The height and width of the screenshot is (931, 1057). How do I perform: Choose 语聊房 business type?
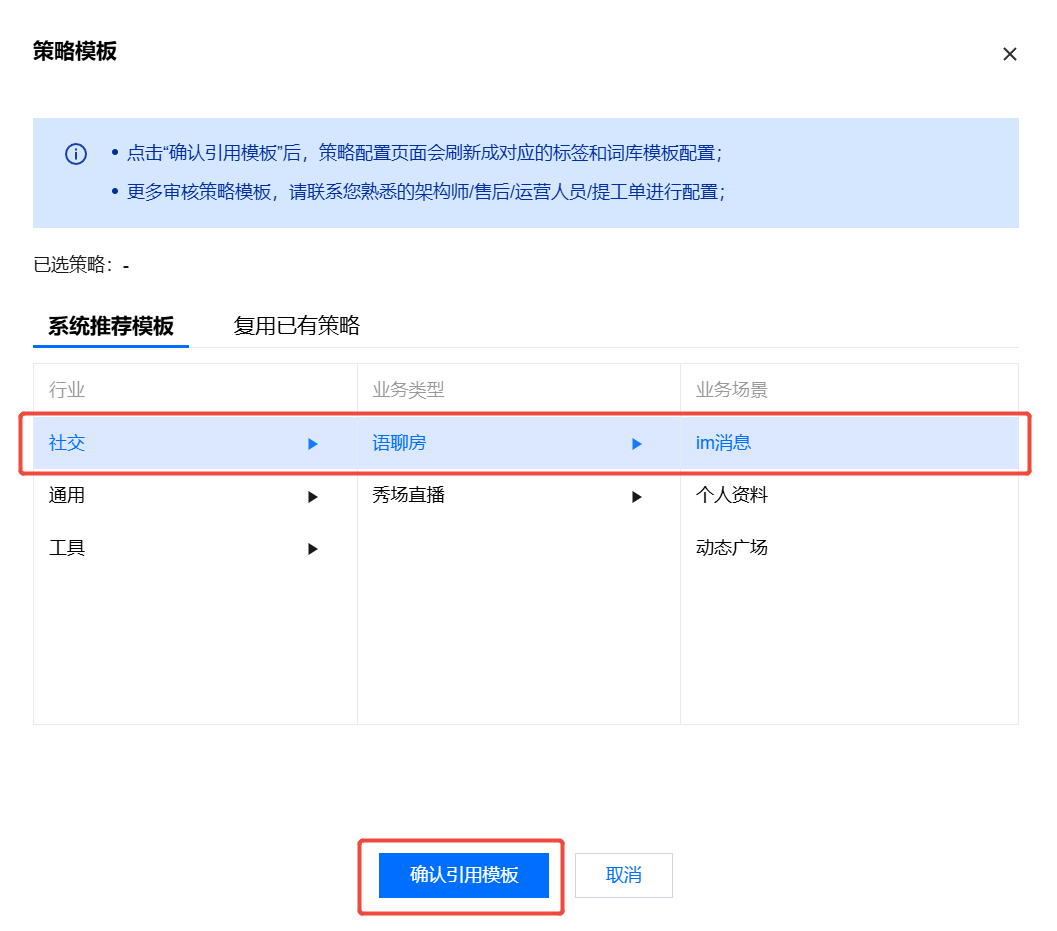(399, 443)
